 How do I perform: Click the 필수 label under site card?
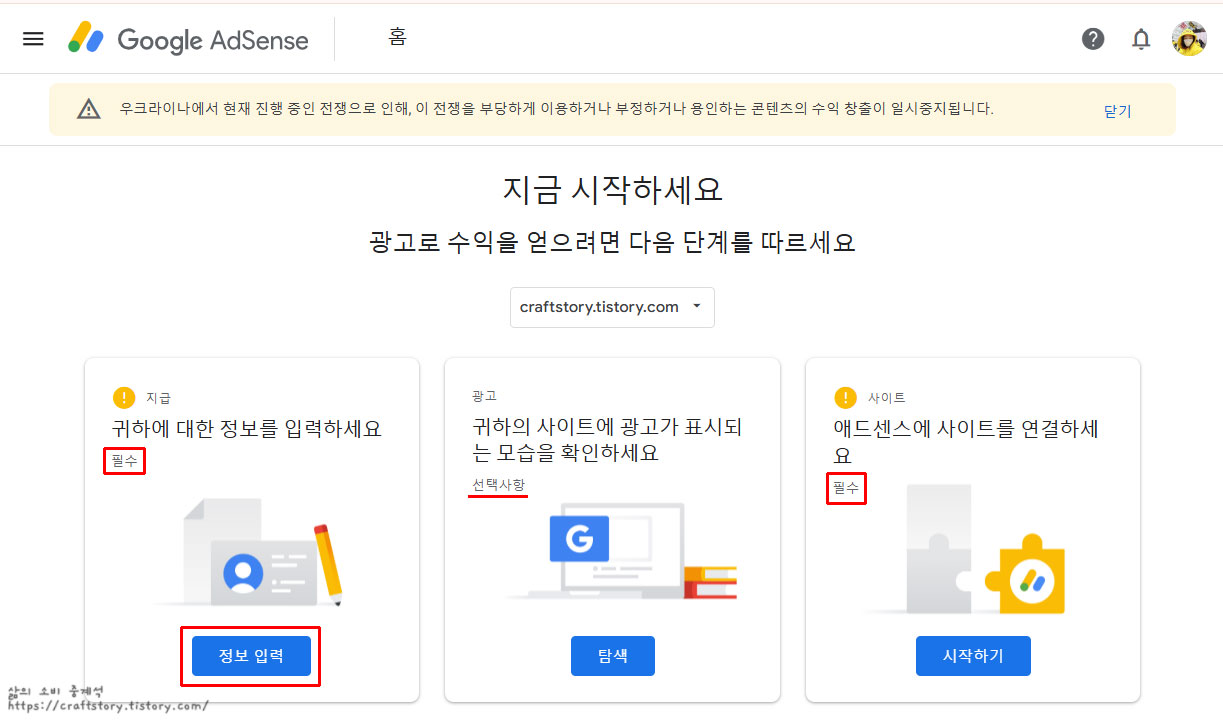(846, 489)
